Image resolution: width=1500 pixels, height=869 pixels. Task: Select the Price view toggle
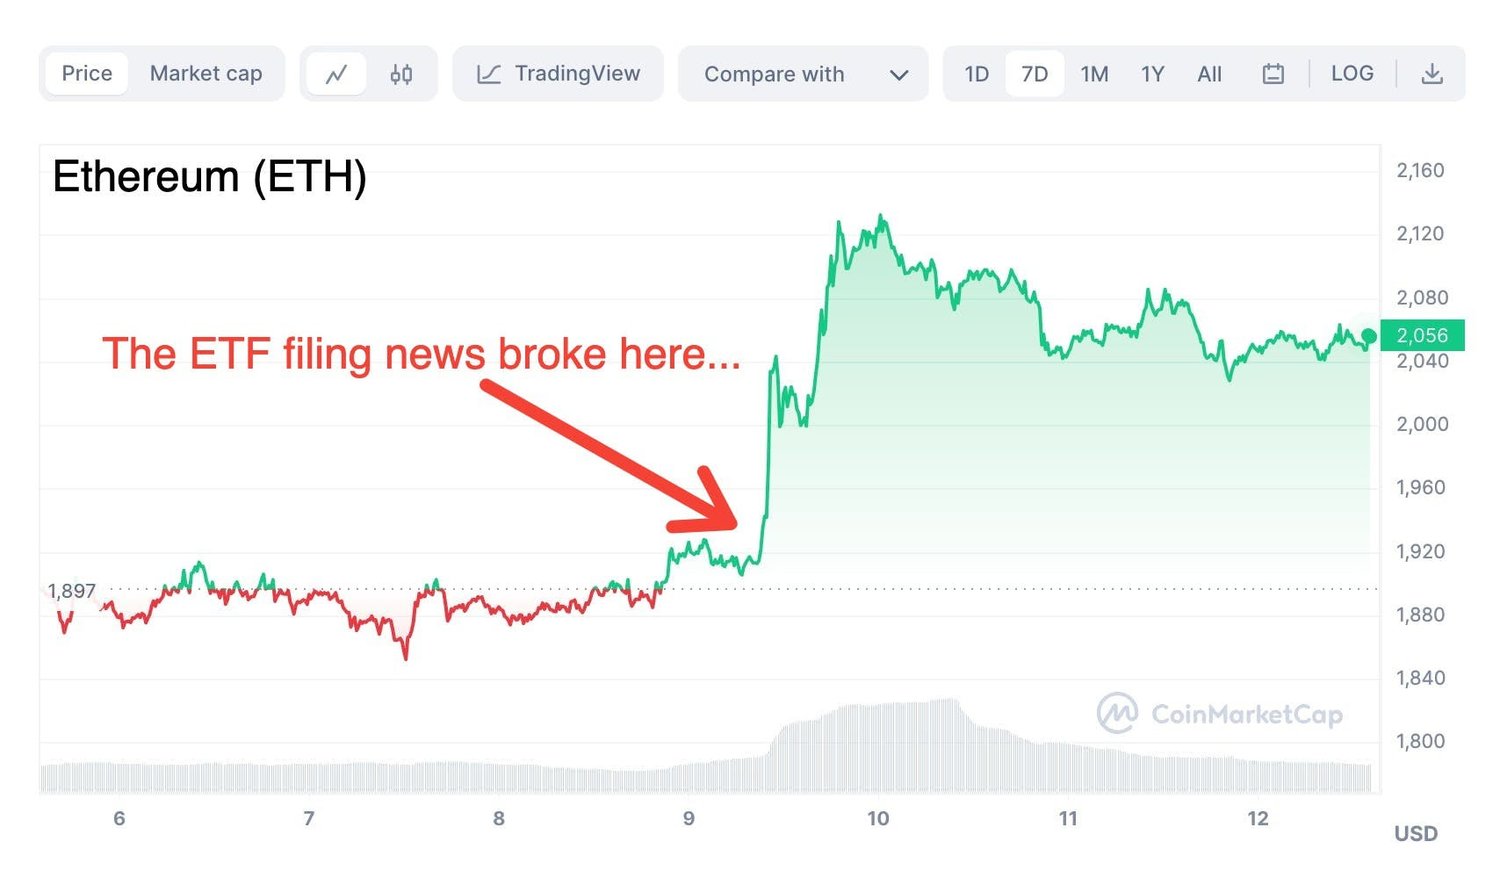(x=87, y=74)
